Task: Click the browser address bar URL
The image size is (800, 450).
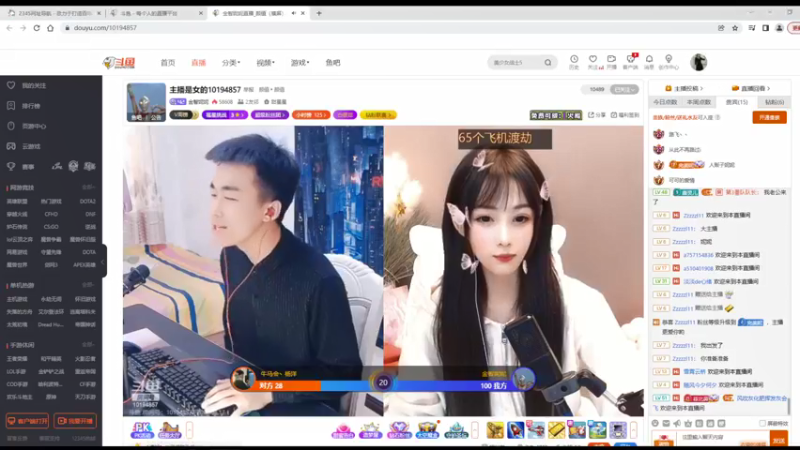Action: [x=105, y=28]
